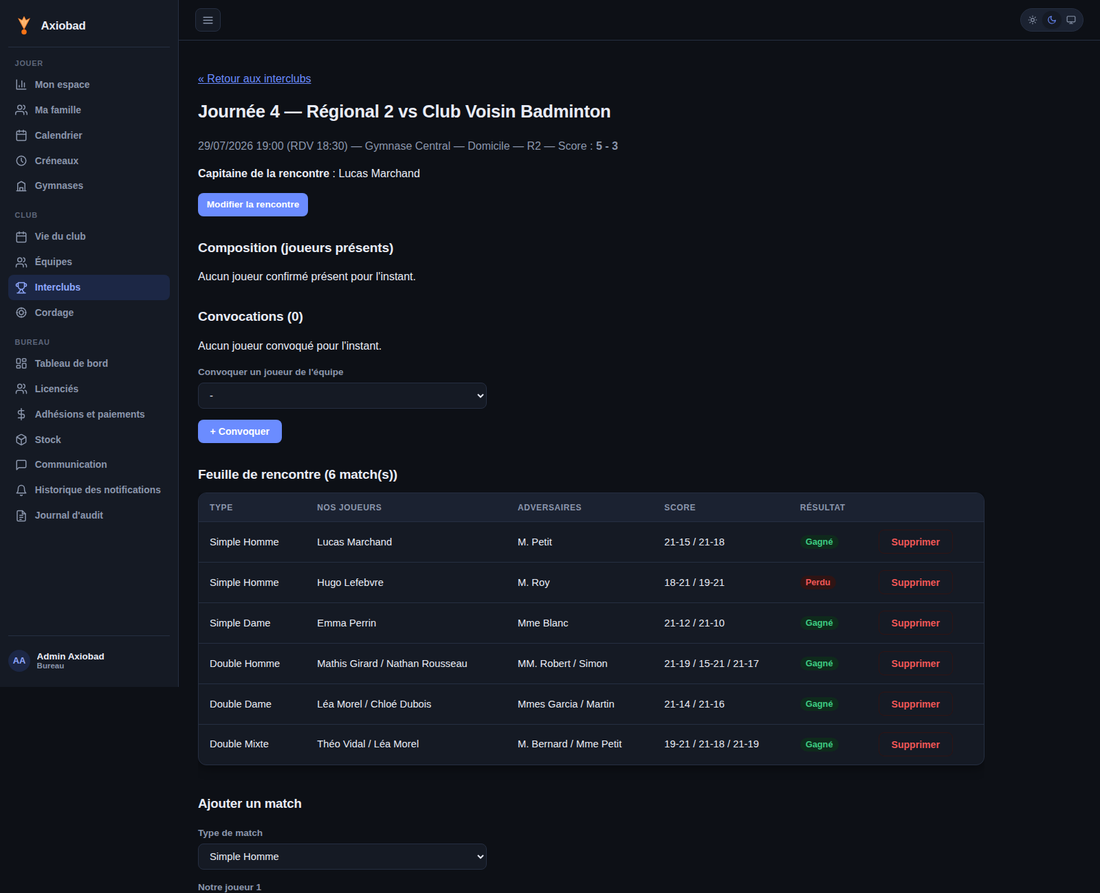Click the + Convoquer button

coord(239,431)
